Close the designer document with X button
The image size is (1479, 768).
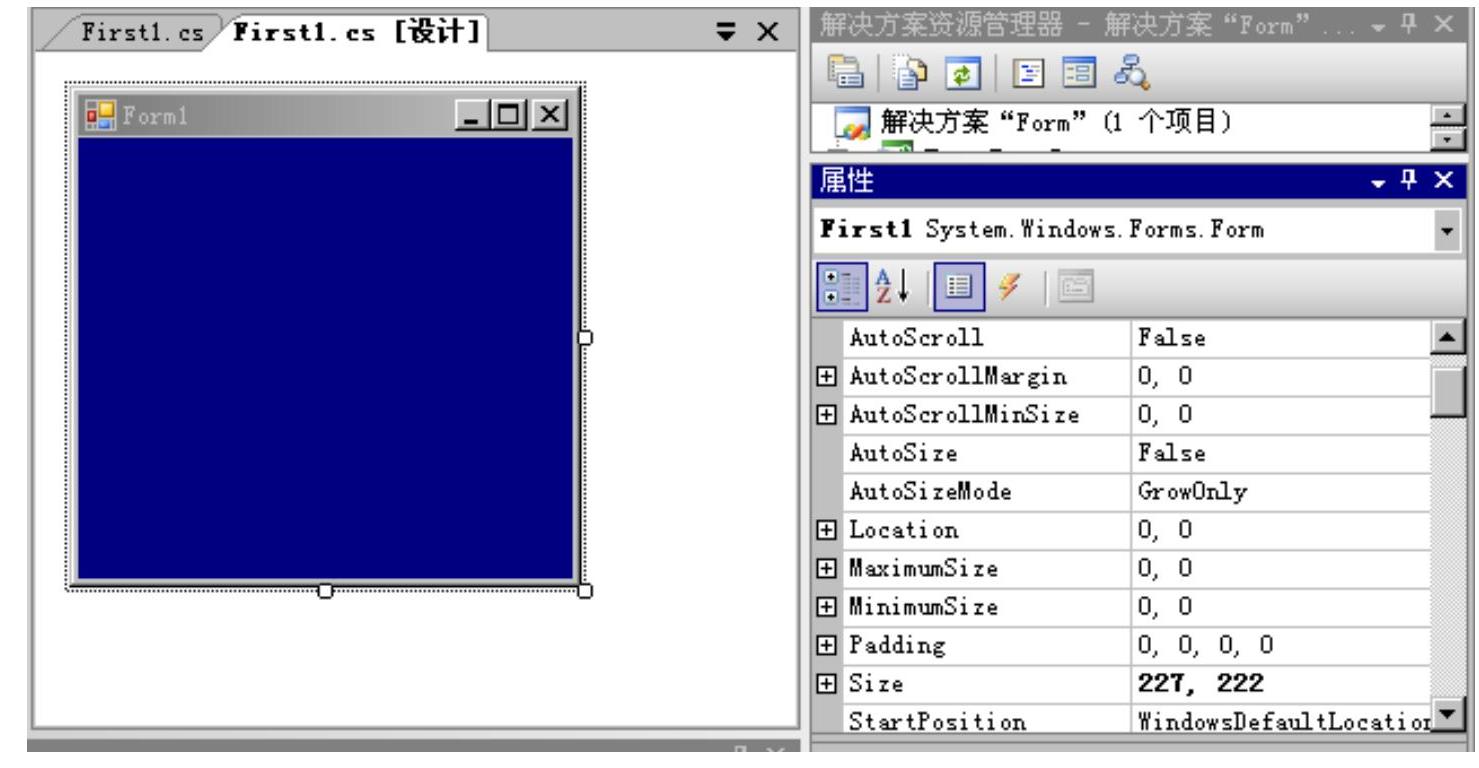766,33
